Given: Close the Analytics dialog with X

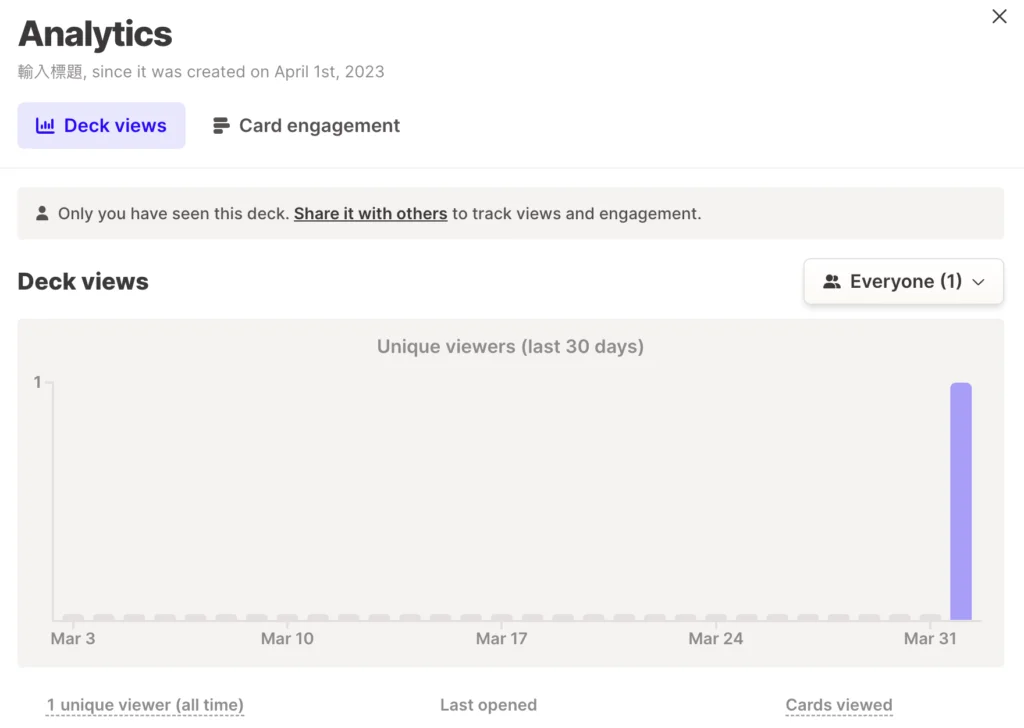Looking at the screenshot, I should pos(999,17).
